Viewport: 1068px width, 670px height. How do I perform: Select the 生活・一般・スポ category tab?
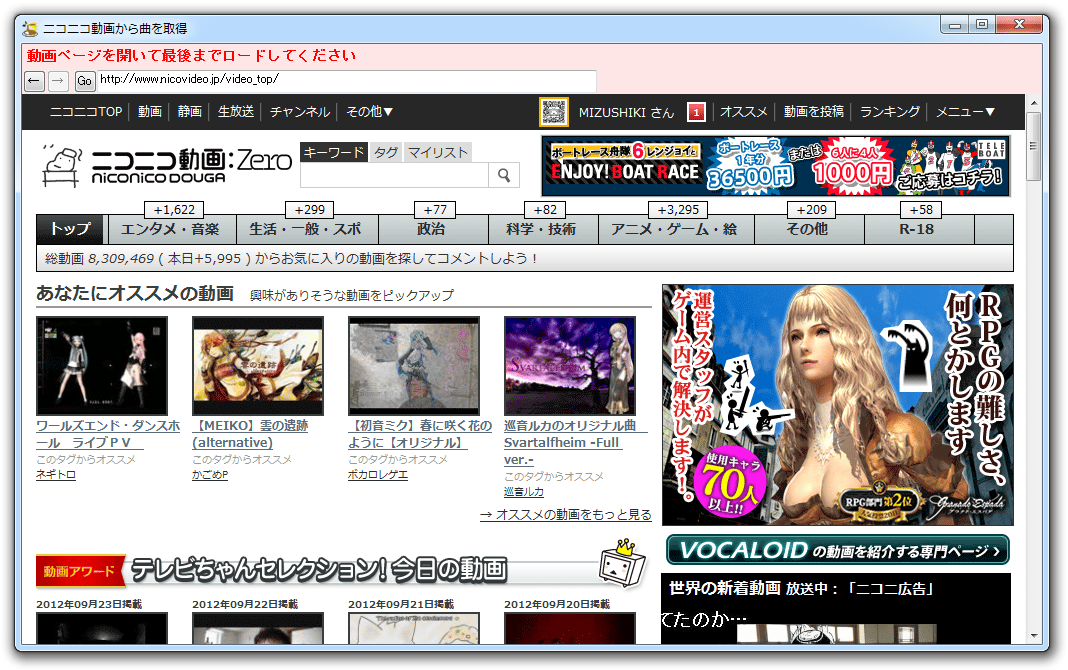[x=306, y=229]
